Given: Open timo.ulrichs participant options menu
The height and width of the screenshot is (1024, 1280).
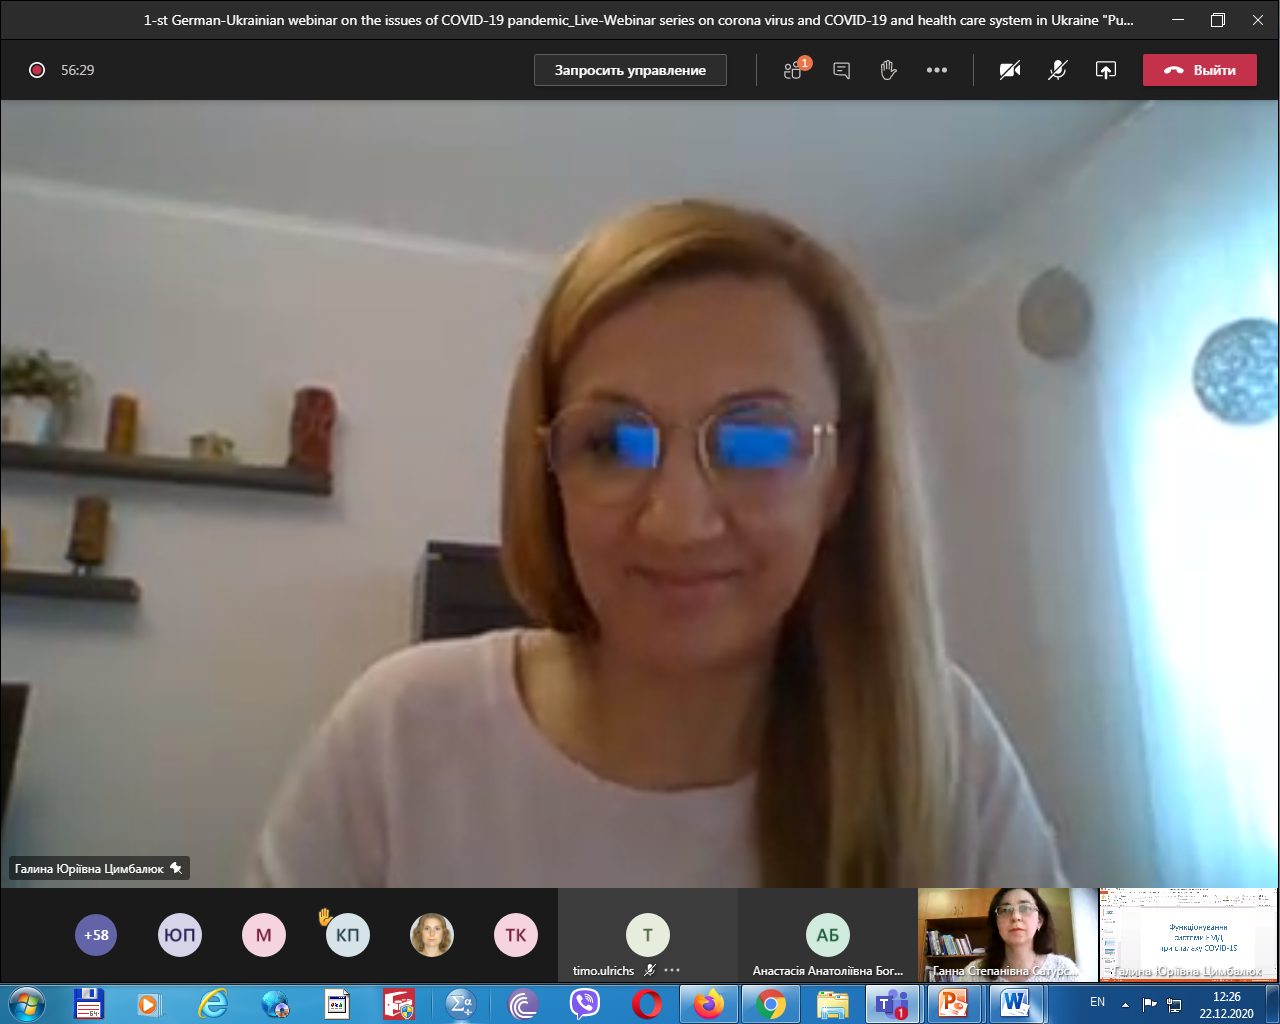Looking at the screenshot, I should point(672,970).
